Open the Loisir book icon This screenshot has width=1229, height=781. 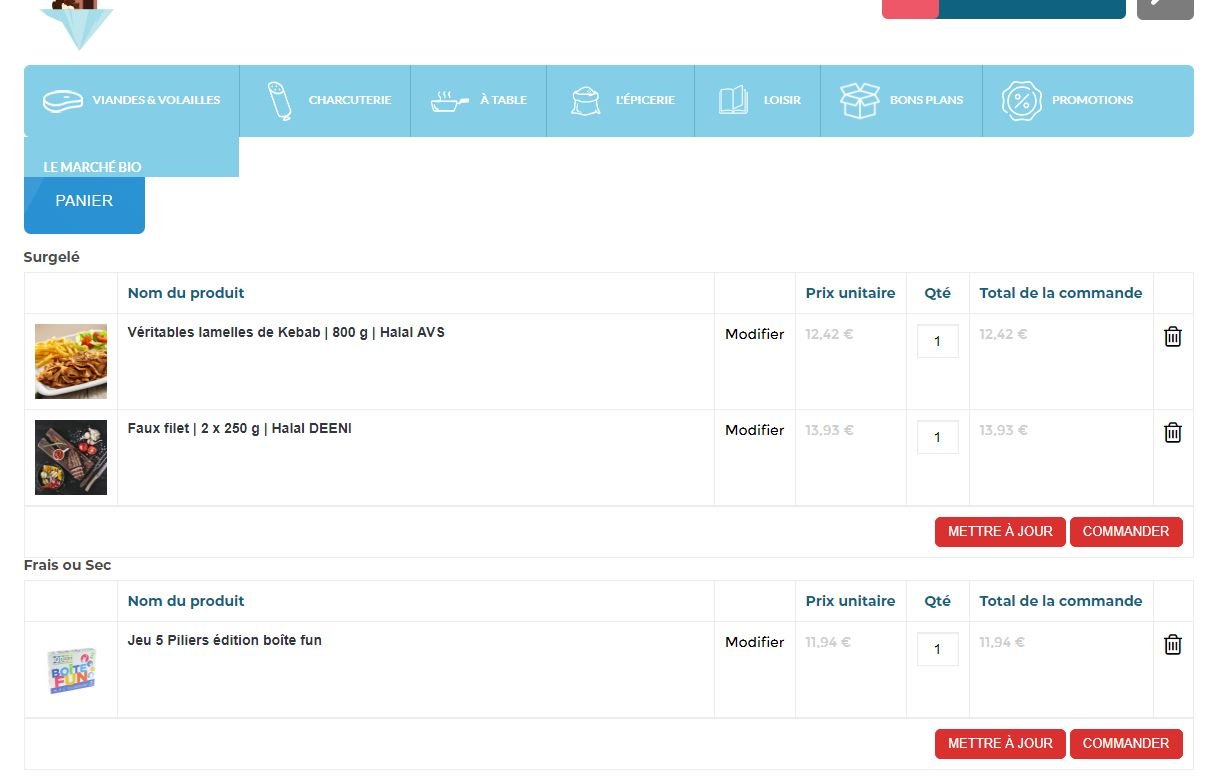(733, 100)
